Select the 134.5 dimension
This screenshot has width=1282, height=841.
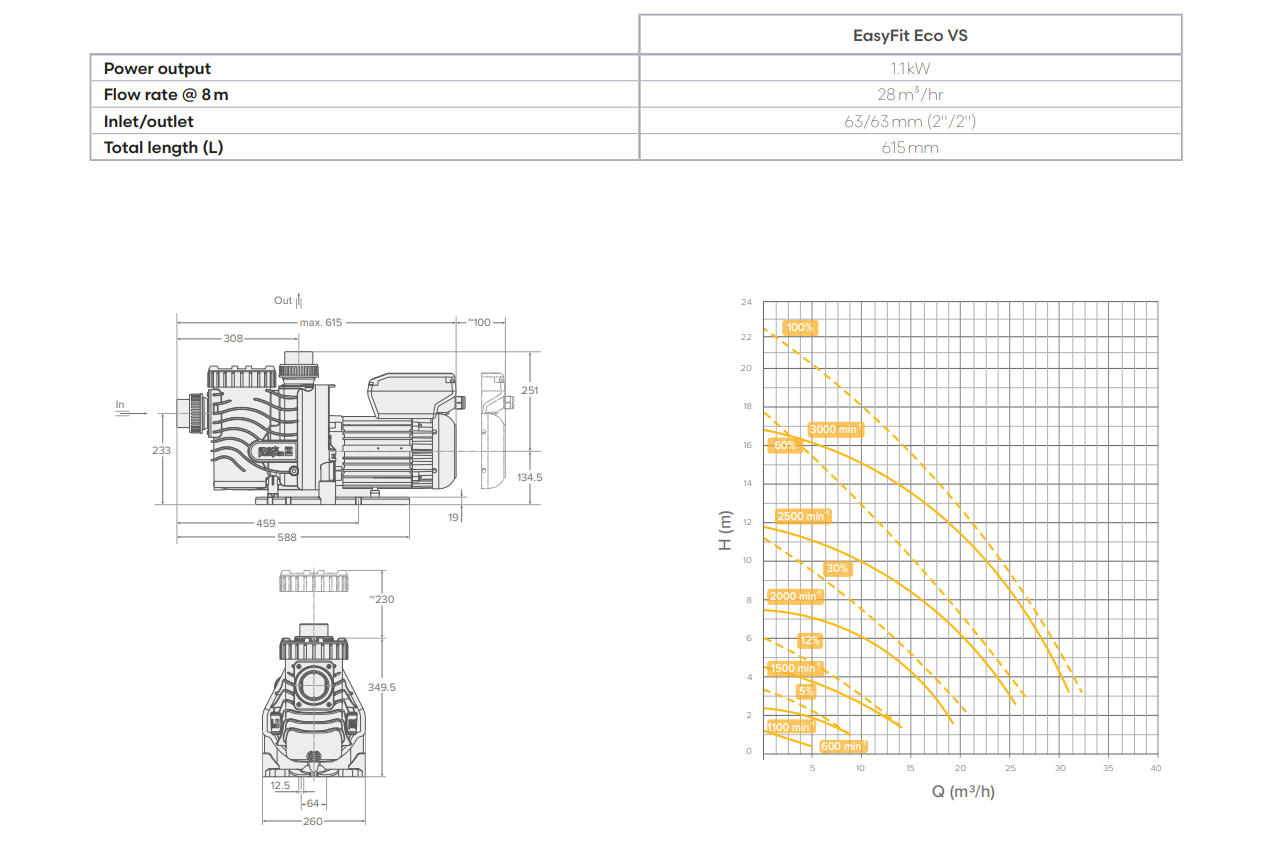click(529, 477)
